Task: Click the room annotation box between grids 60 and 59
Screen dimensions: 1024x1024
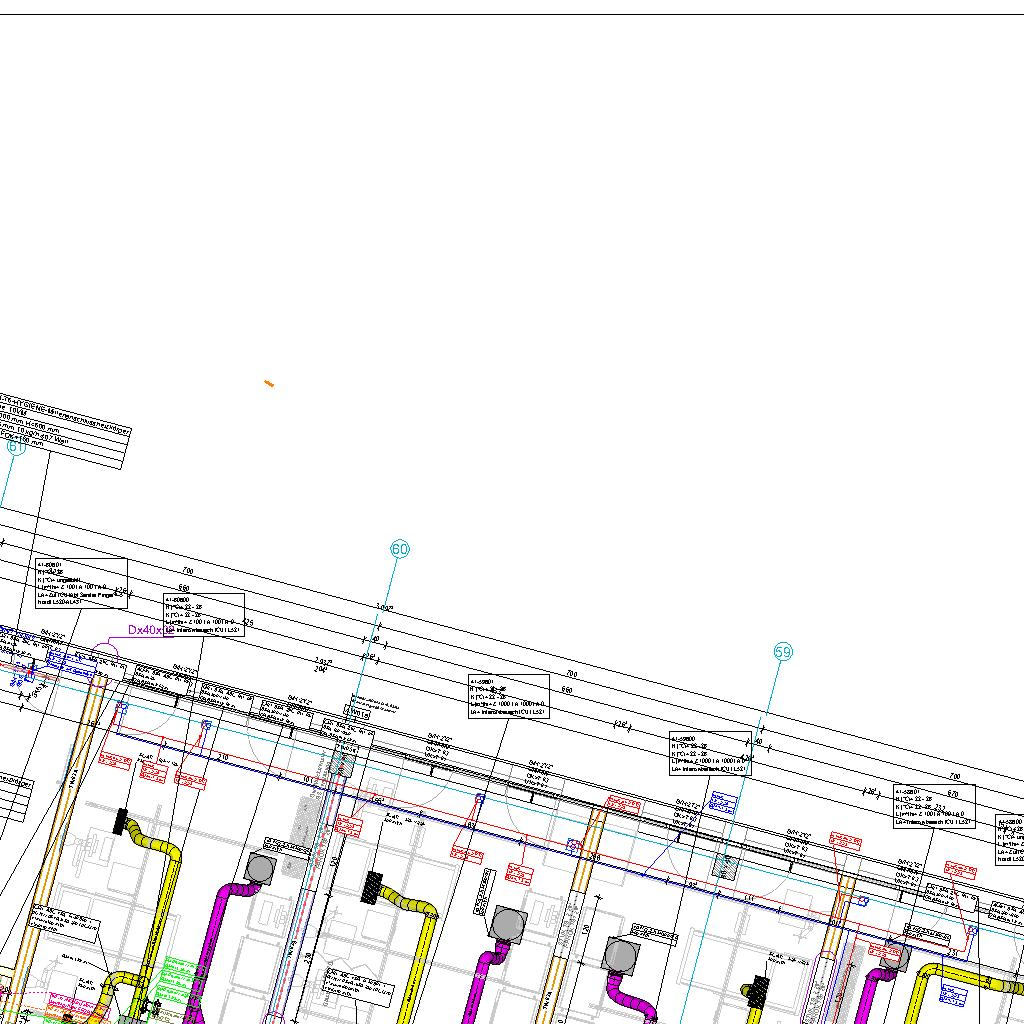Action: click(x=509, y=696)
